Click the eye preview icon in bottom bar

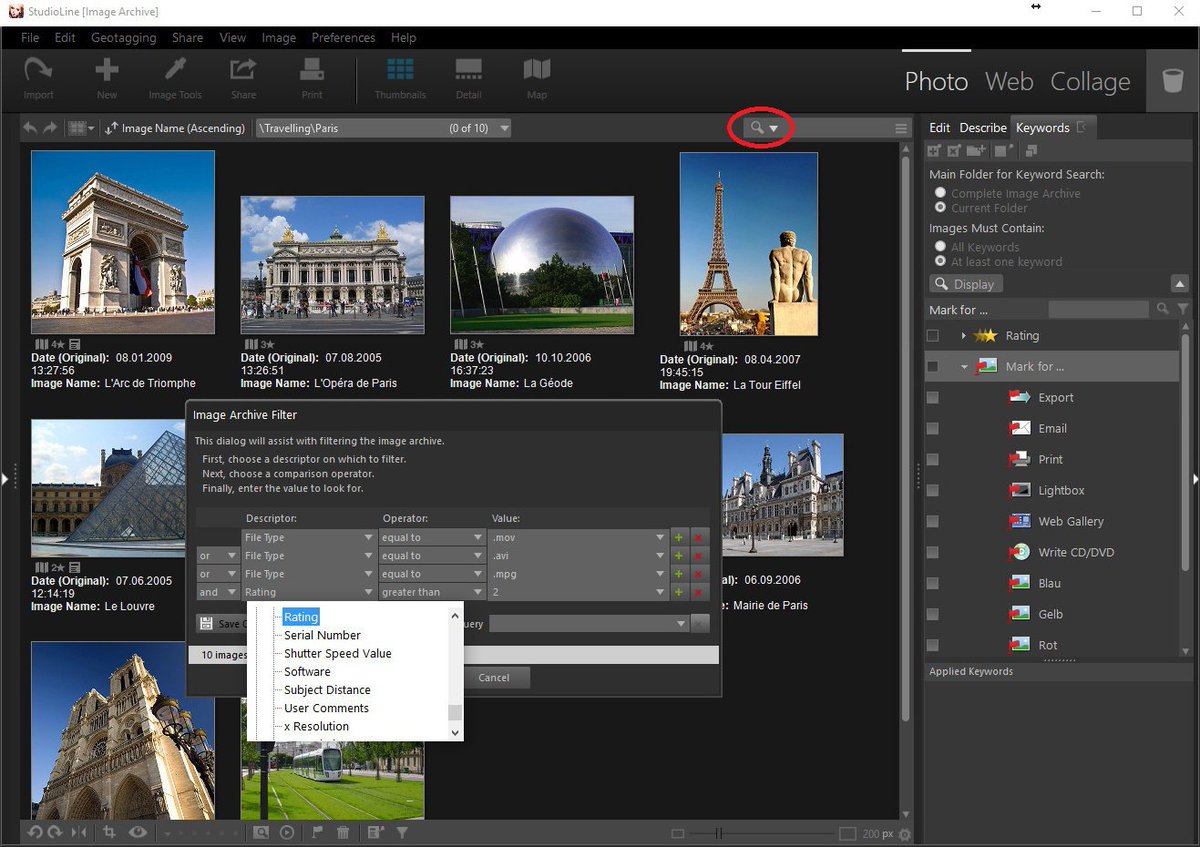point(138,832)
